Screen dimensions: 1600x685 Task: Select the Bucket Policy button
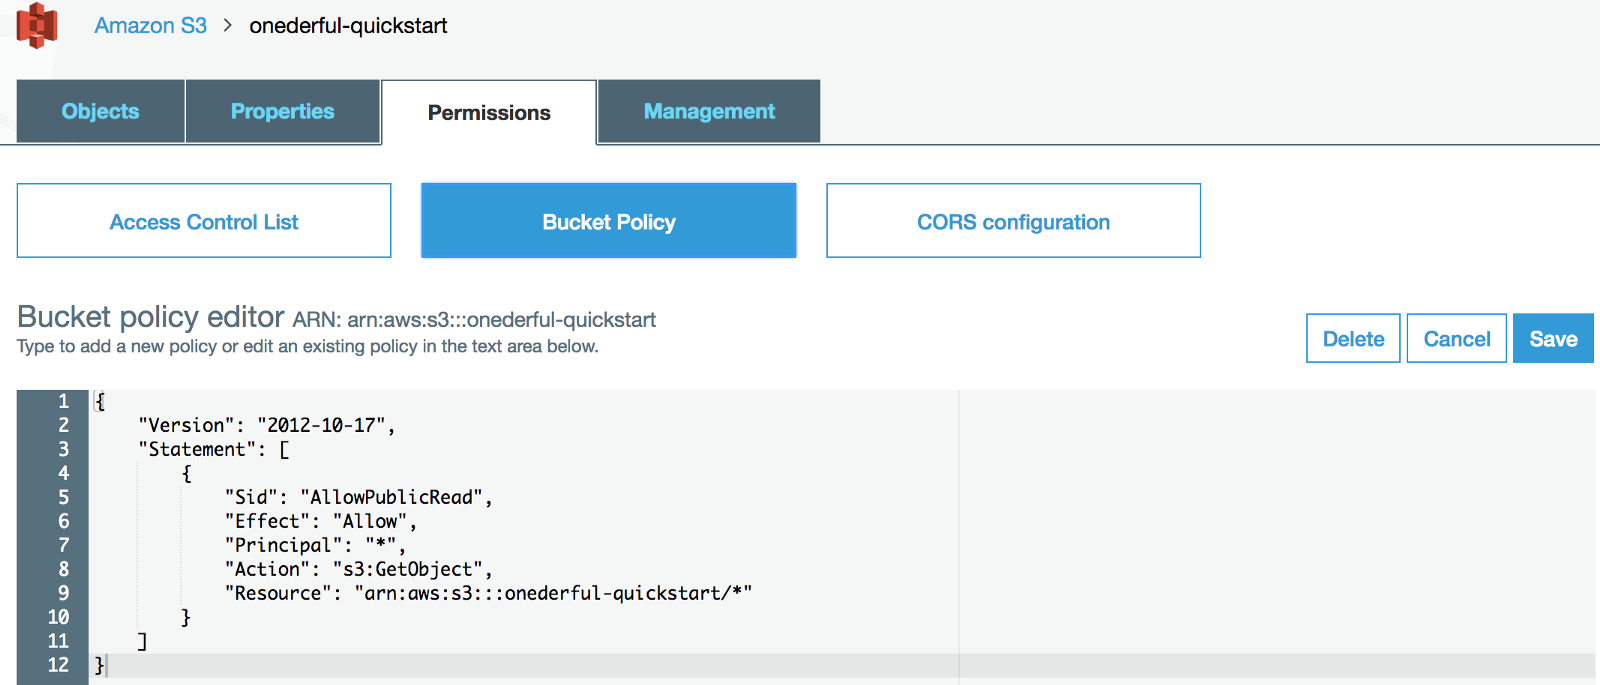(608, 222)
